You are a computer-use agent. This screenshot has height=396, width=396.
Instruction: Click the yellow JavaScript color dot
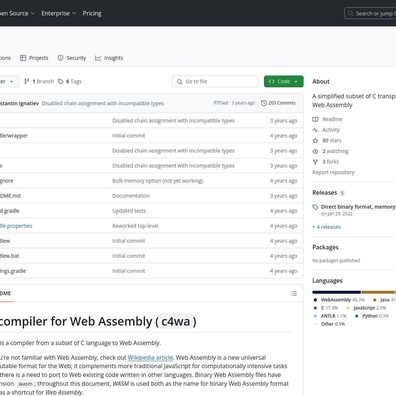(348, 308)
